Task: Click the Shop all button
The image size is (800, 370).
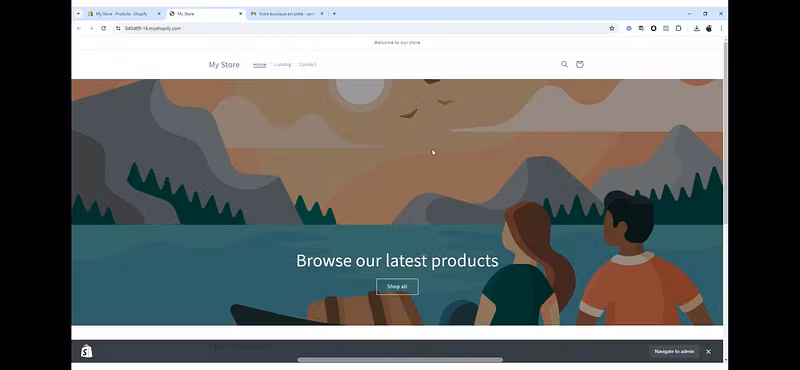Action: coord(397,287)
